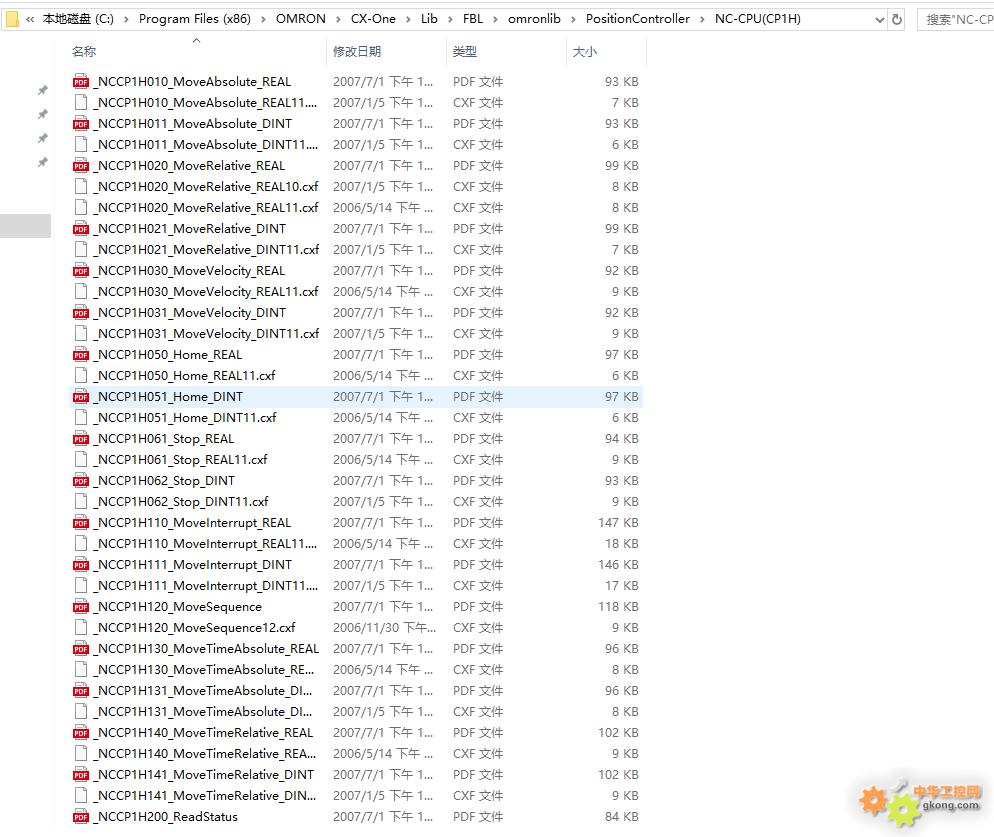Viewport: 994px width, 837px height.
Task: Click file icon of _NCCP1H020_MoveRelative_REAL10.cxf
Action: (81, 186)
